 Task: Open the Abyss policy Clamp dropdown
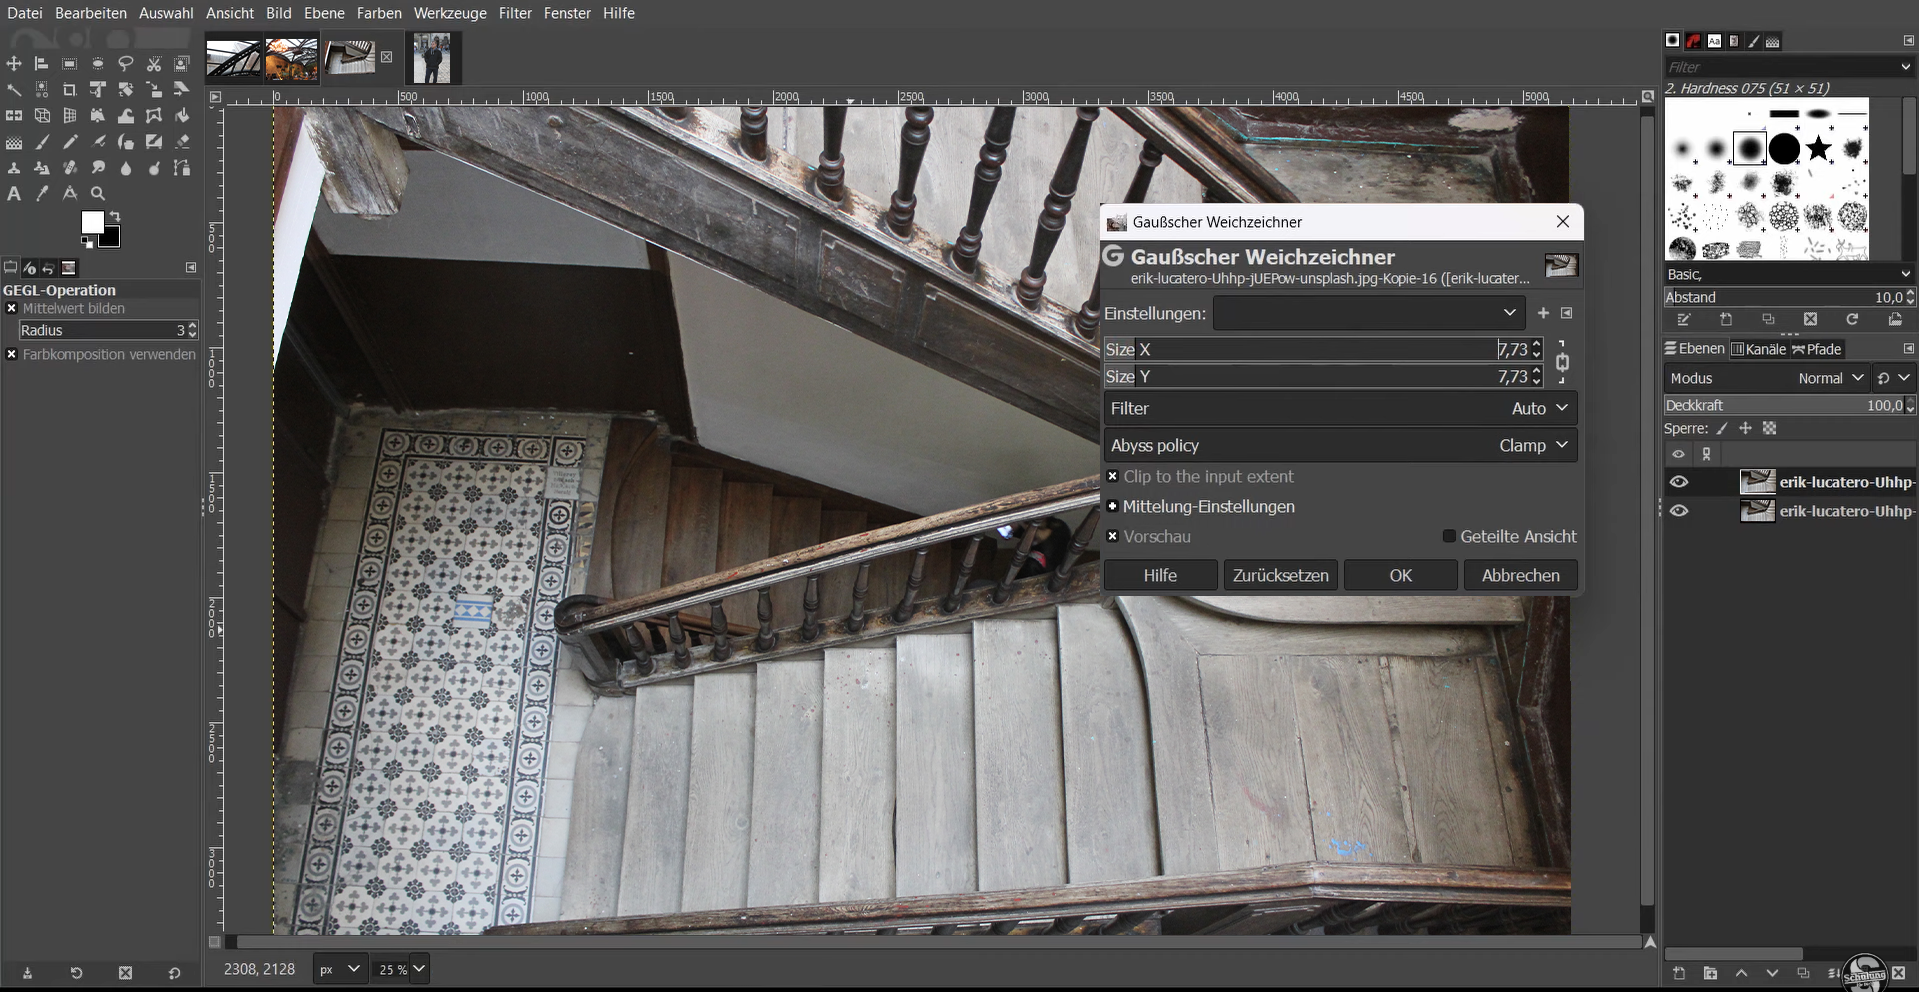[x=1532, y=445]
